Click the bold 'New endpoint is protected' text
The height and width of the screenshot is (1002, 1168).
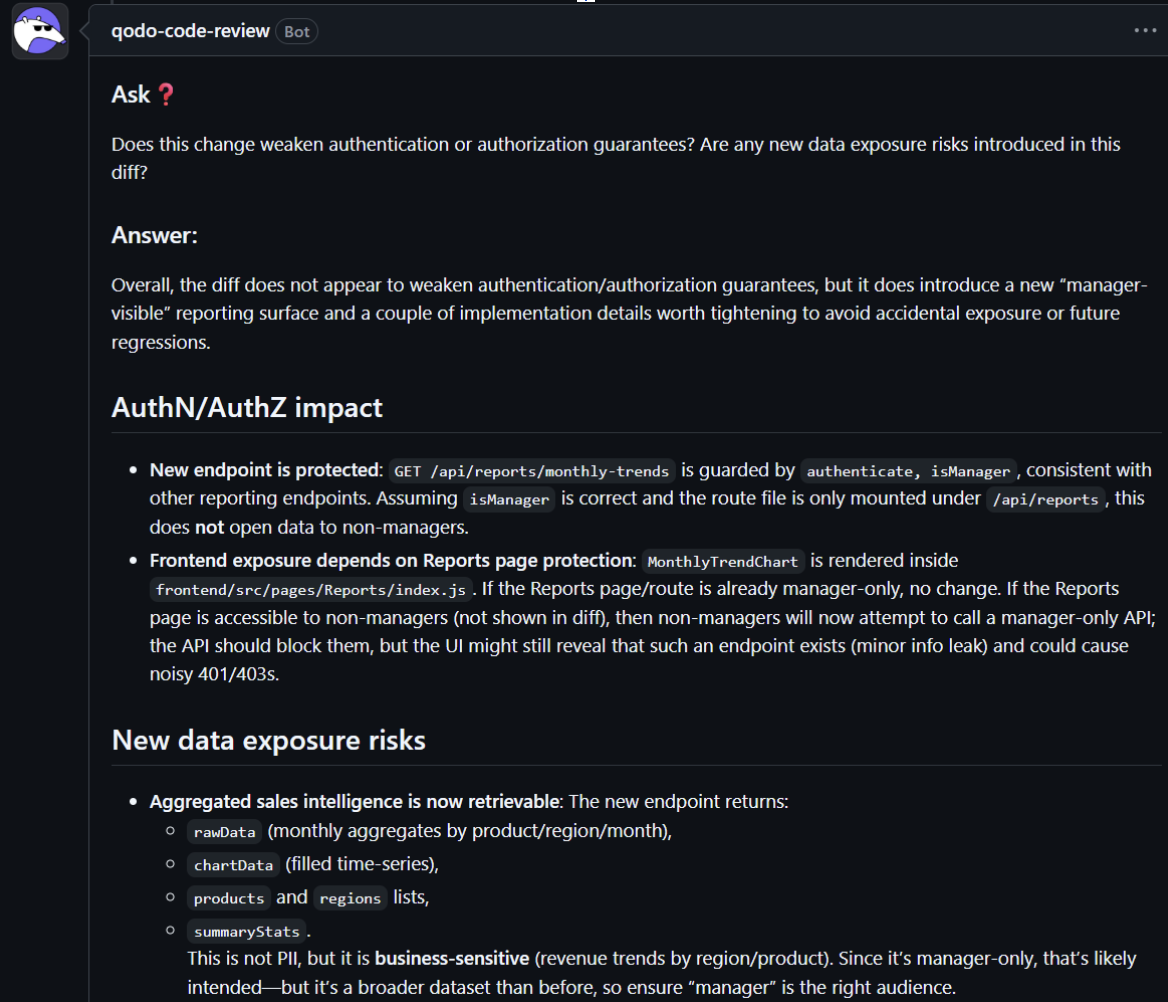pos(265,470)
